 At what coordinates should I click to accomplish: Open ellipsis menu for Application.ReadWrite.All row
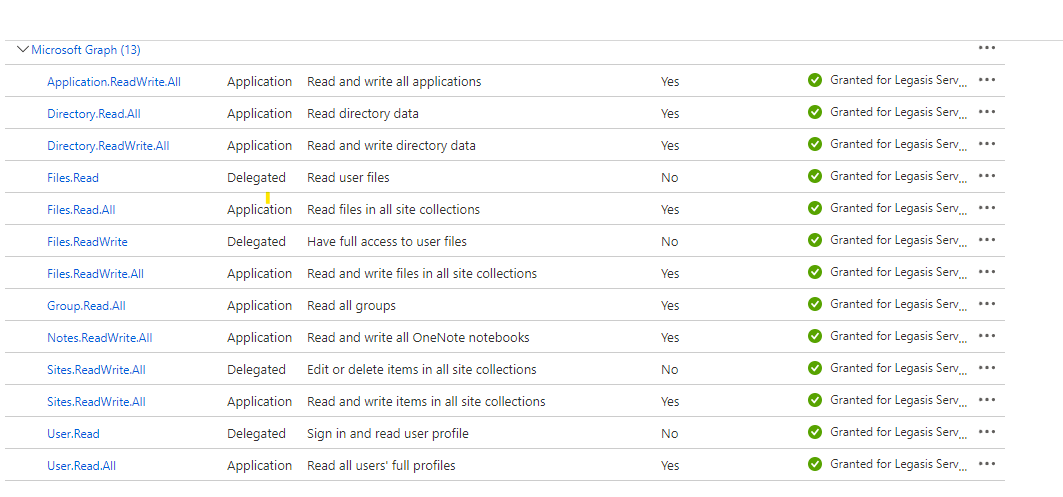987,80
